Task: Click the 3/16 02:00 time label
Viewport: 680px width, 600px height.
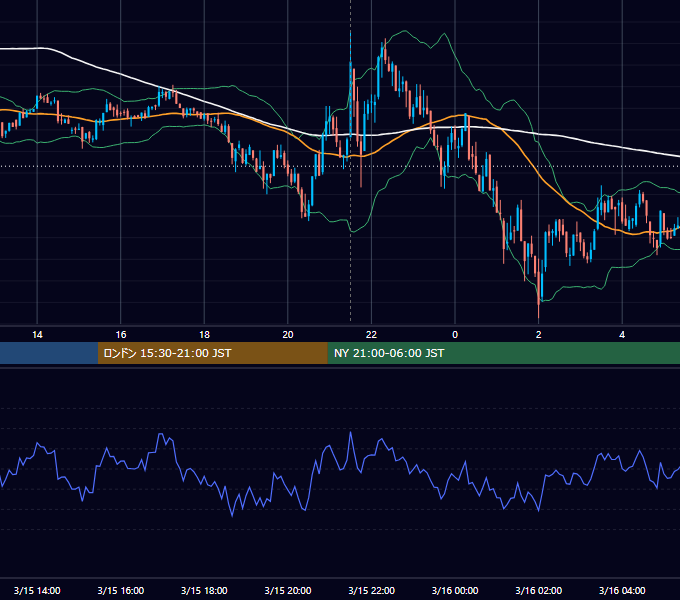Action: click(x=539, y=590)
